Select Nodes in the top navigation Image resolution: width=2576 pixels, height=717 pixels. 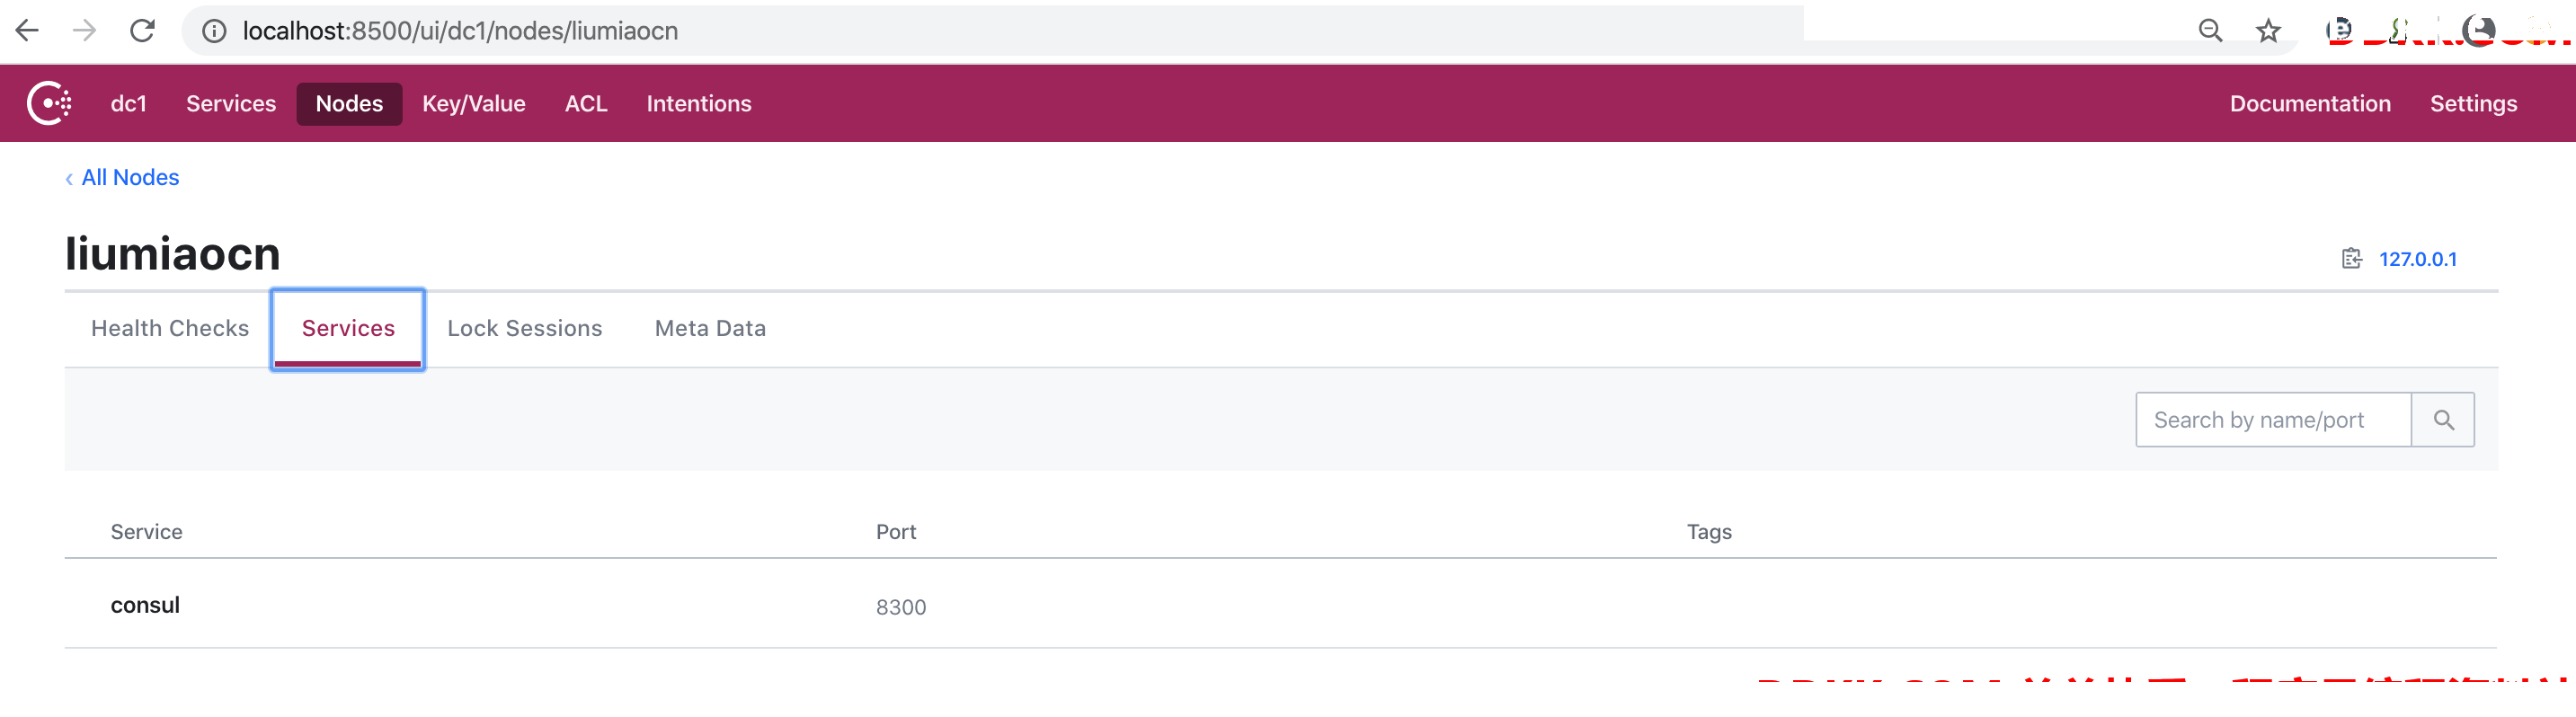tap(349, 104)
